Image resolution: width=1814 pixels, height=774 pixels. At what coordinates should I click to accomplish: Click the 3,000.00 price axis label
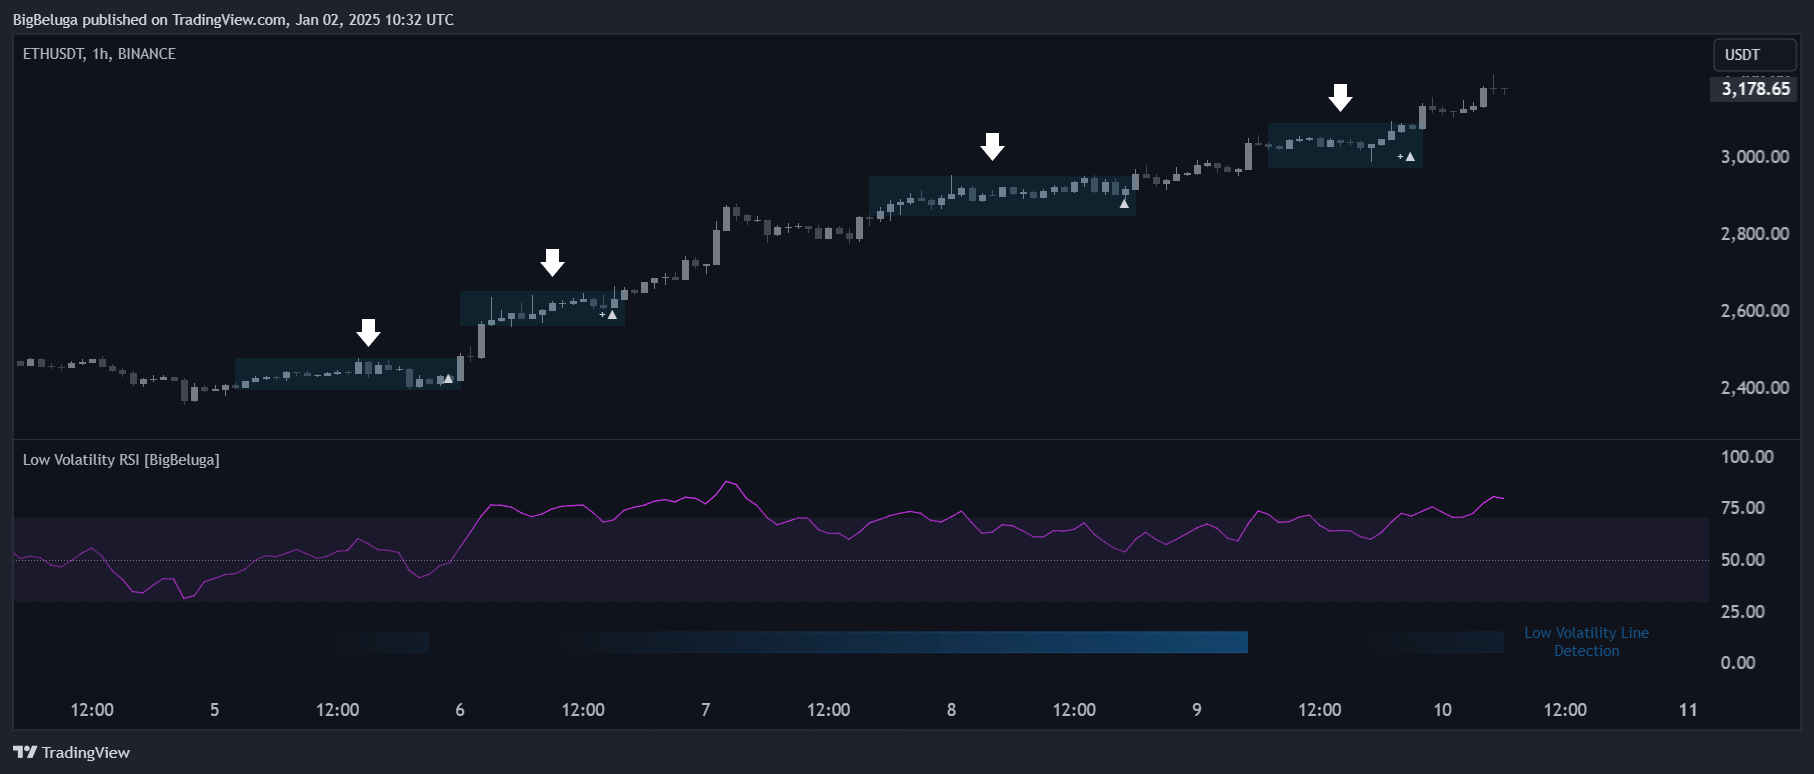[x=1754, y=157]
